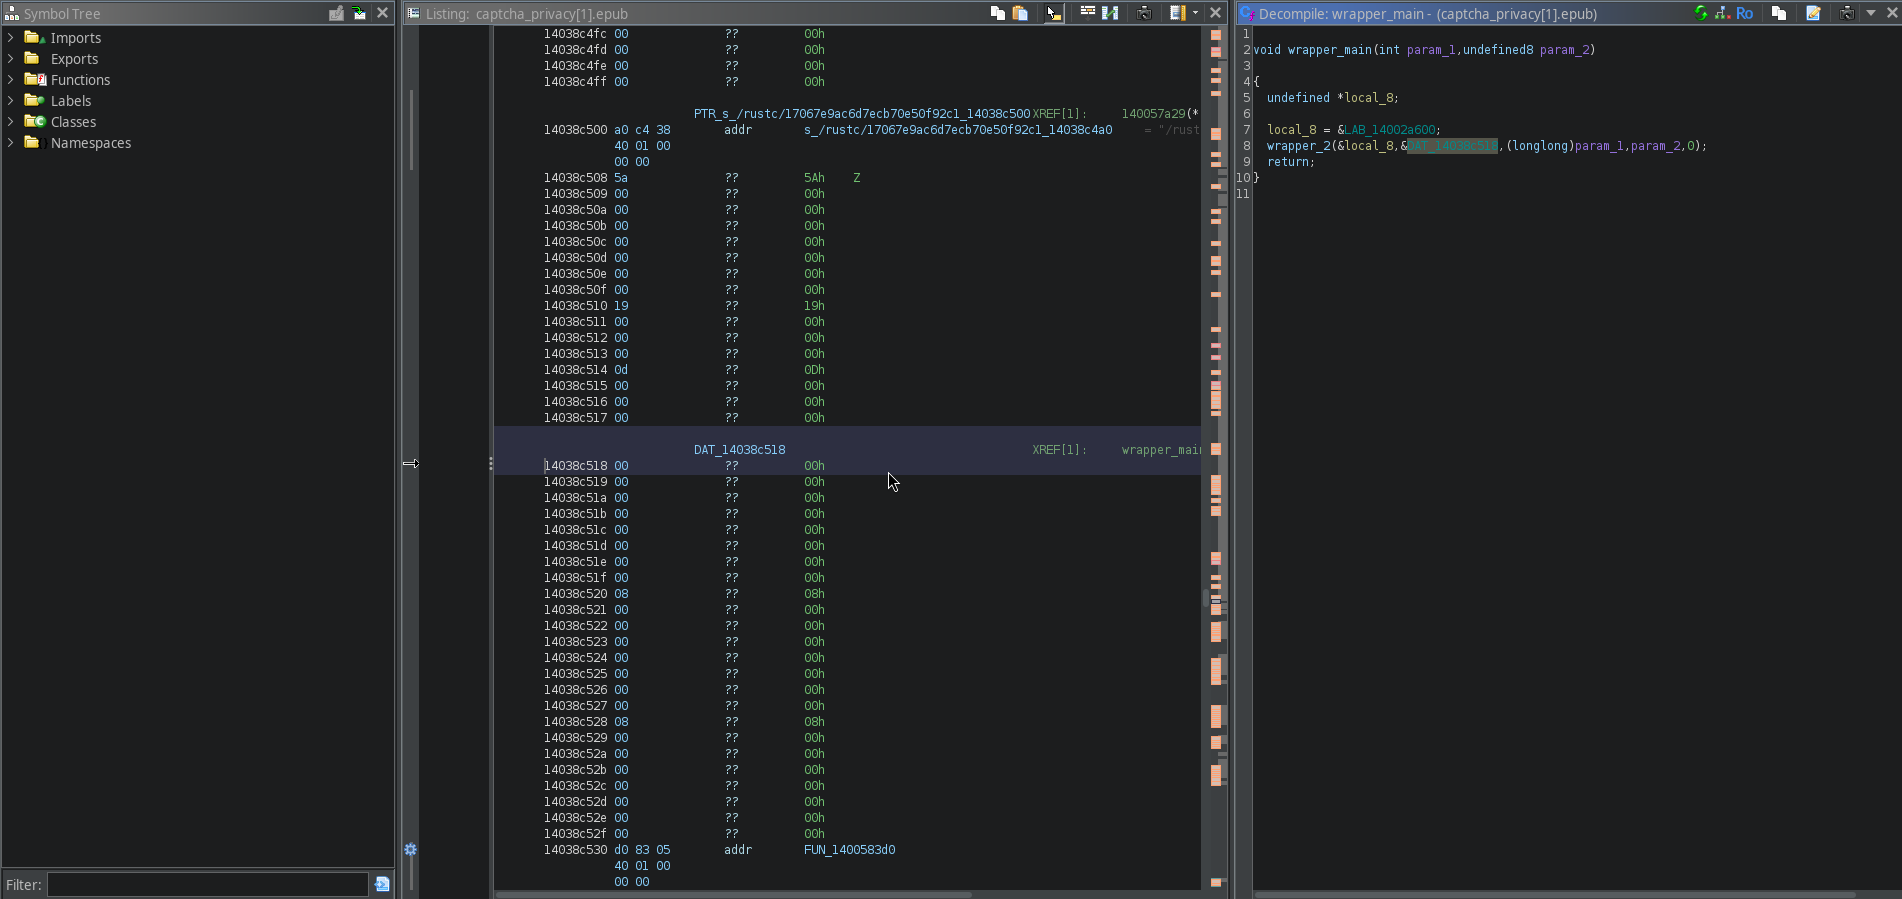Click the Copy icon in Listing toolbar
The image size is (1902, 899).
click(x=997, y=13)
